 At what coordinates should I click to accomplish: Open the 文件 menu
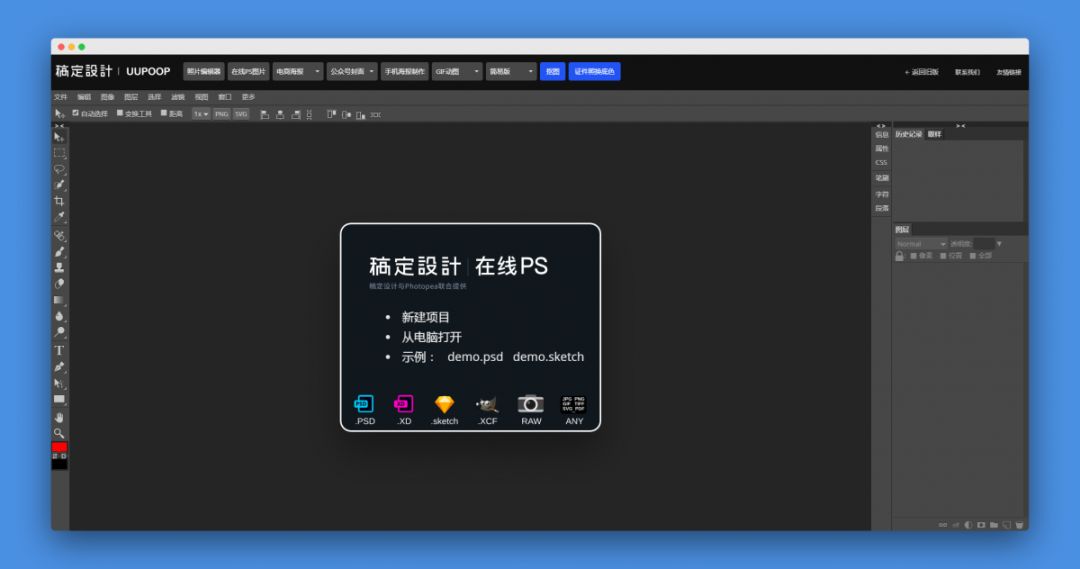click(x=61, y=97)
